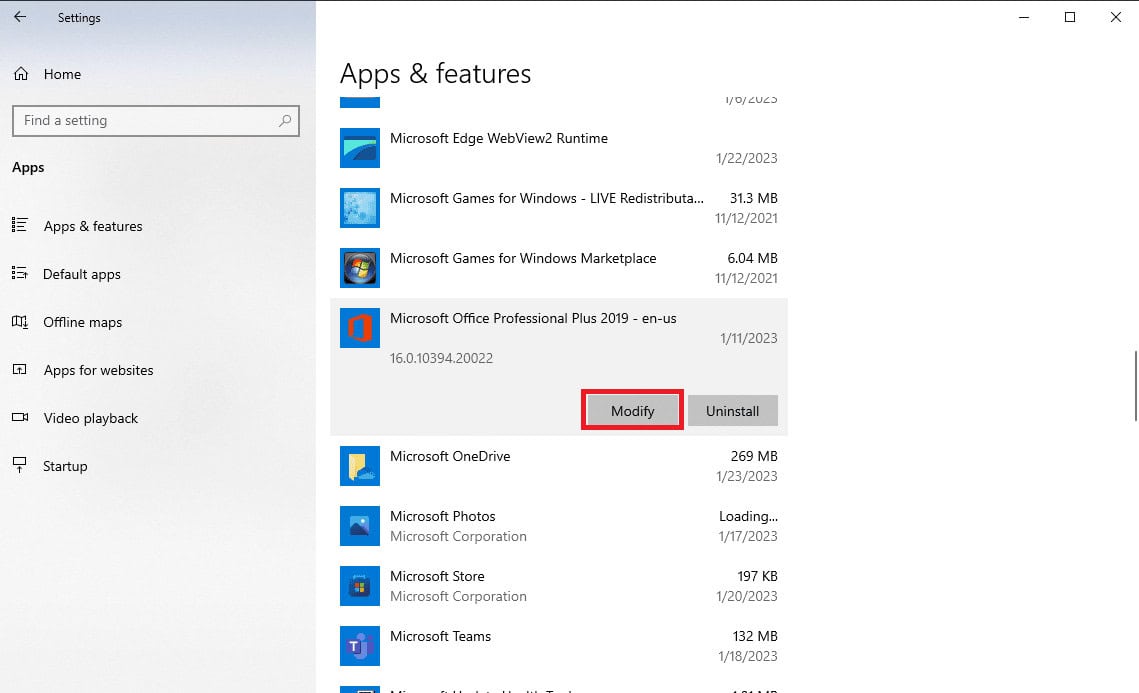Select Microsoft Edge WebView2 Runtime entry

[x=559, y=148]
